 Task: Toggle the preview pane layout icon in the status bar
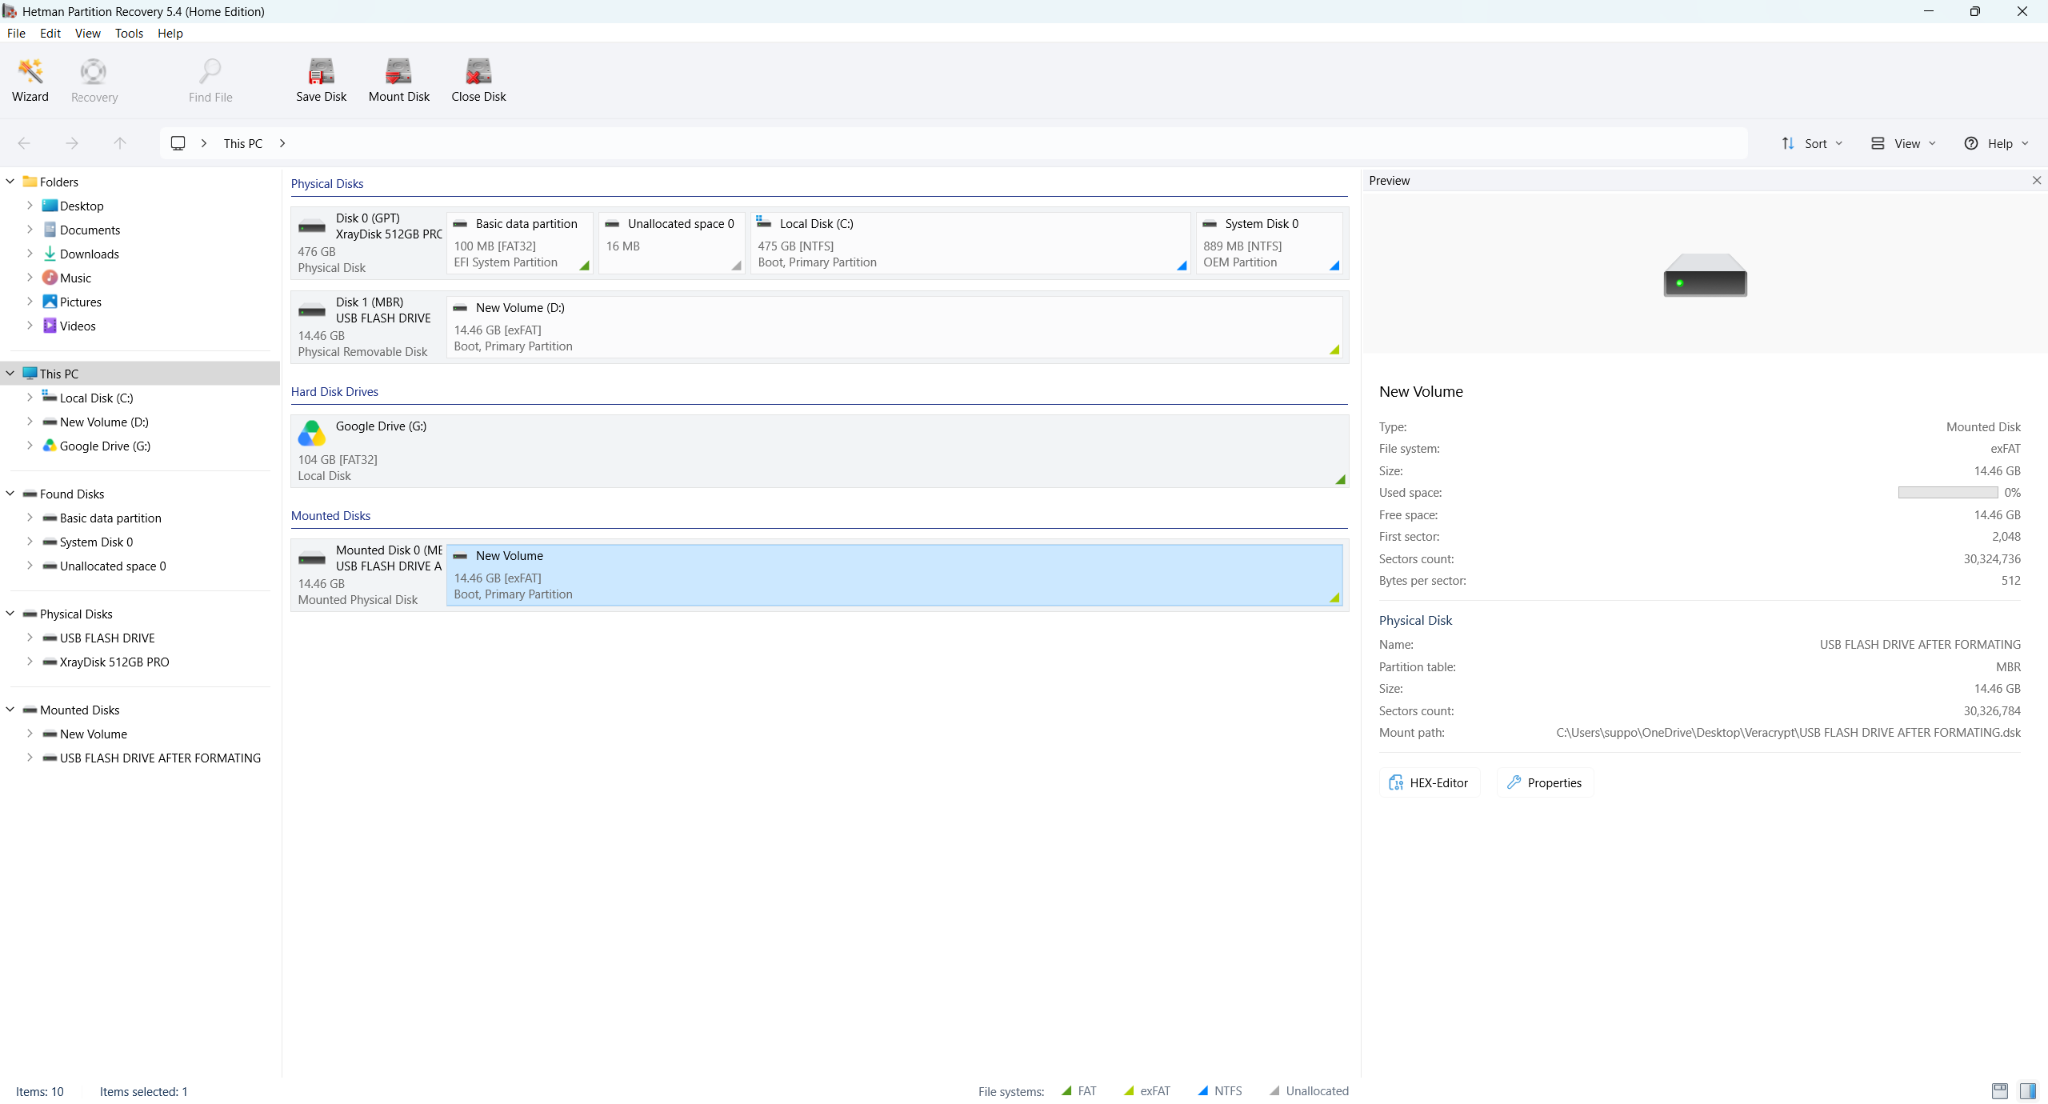coord(1999,1091)
